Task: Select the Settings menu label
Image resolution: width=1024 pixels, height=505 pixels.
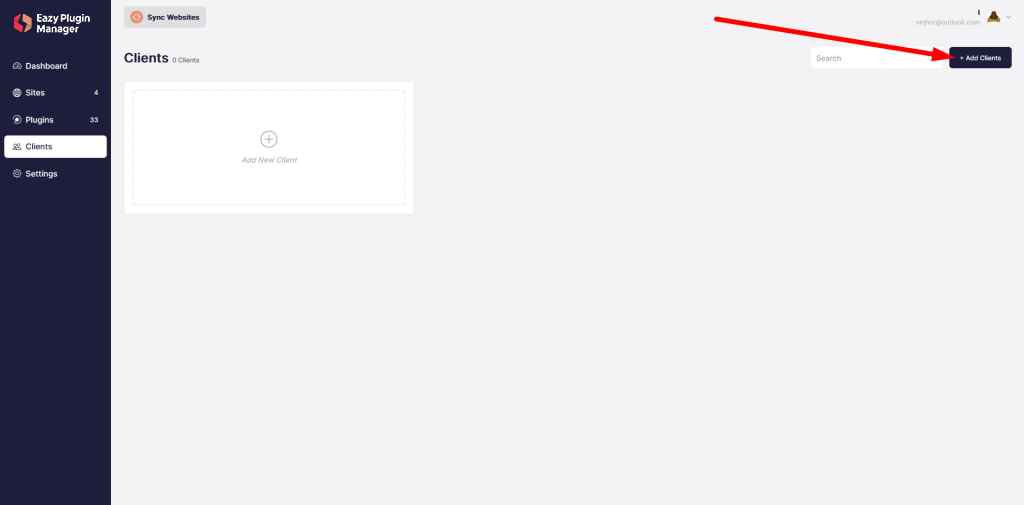Action: click(41, 174)
